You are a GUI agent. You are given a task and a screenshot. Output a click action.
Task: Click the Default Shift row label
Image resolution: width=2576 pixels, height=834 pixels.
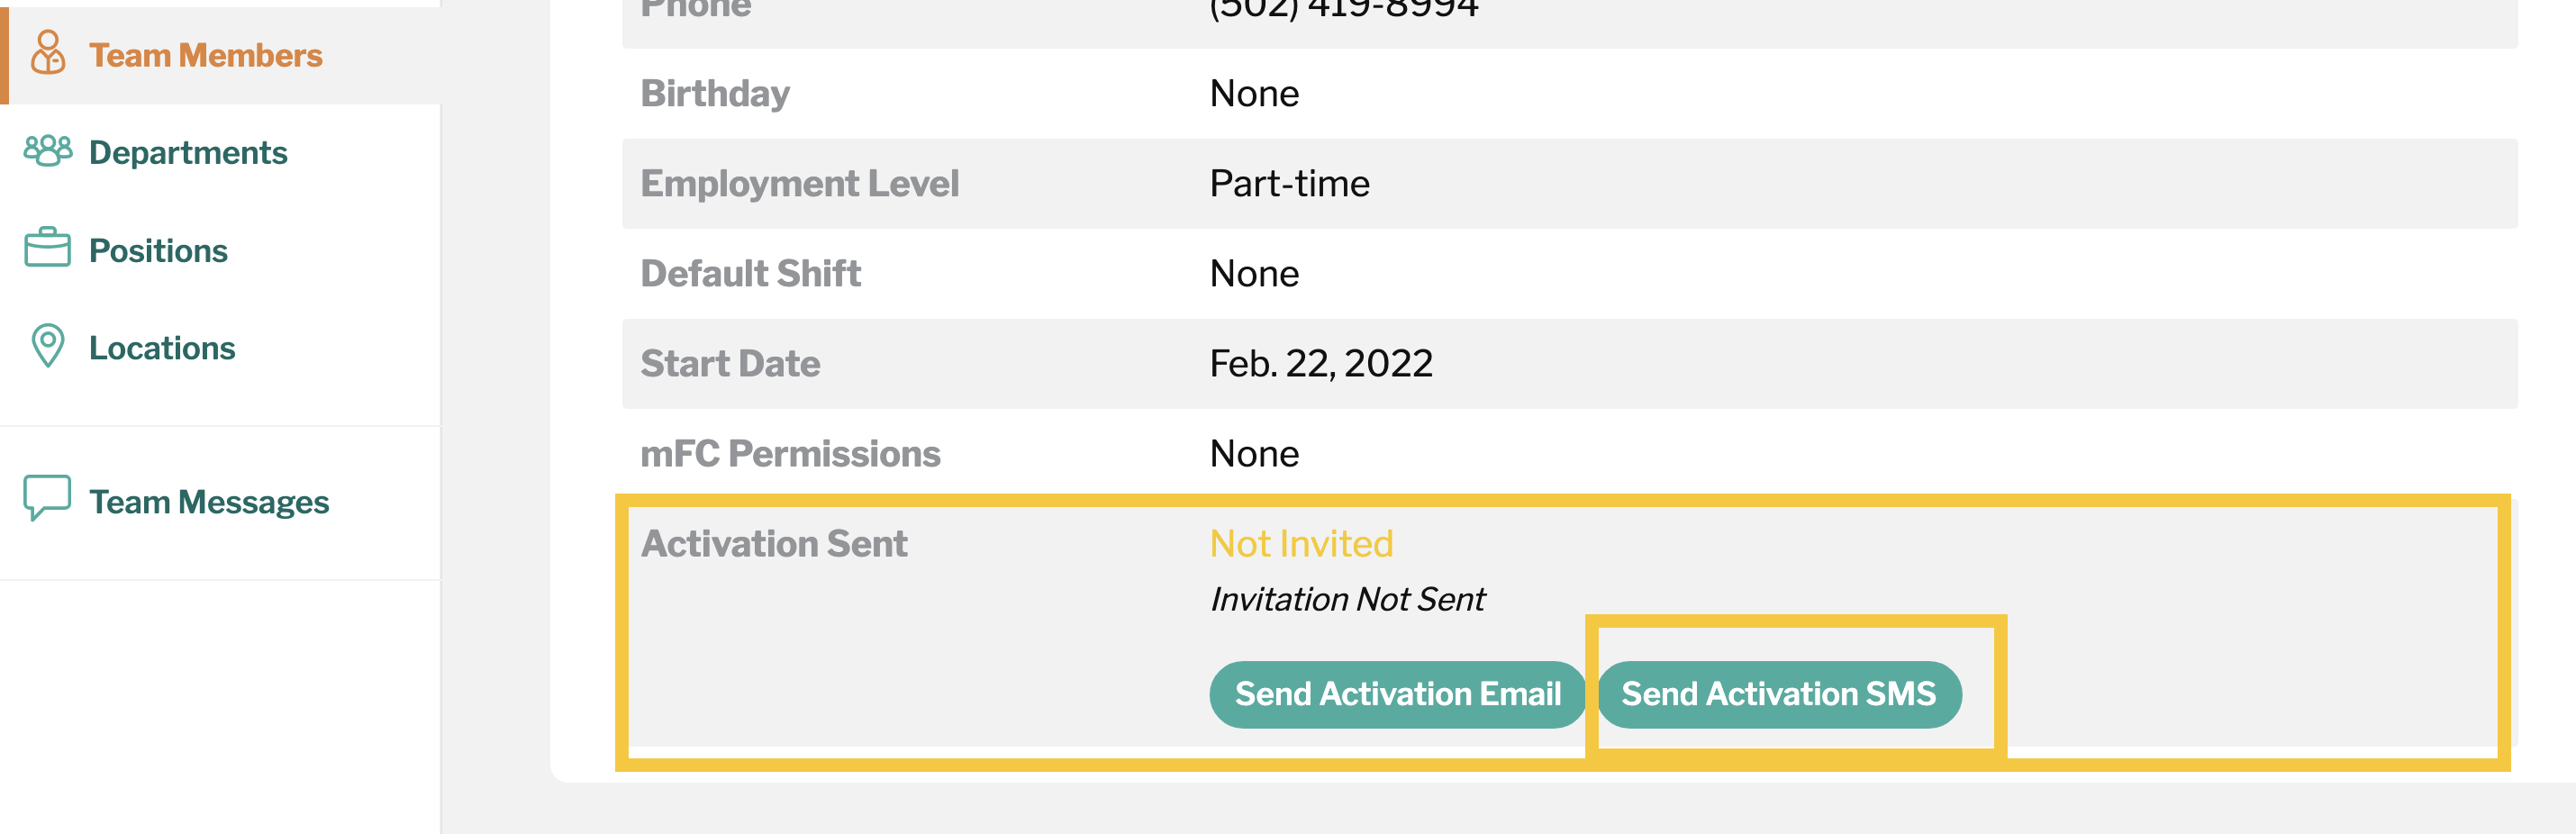pos(750,273)
